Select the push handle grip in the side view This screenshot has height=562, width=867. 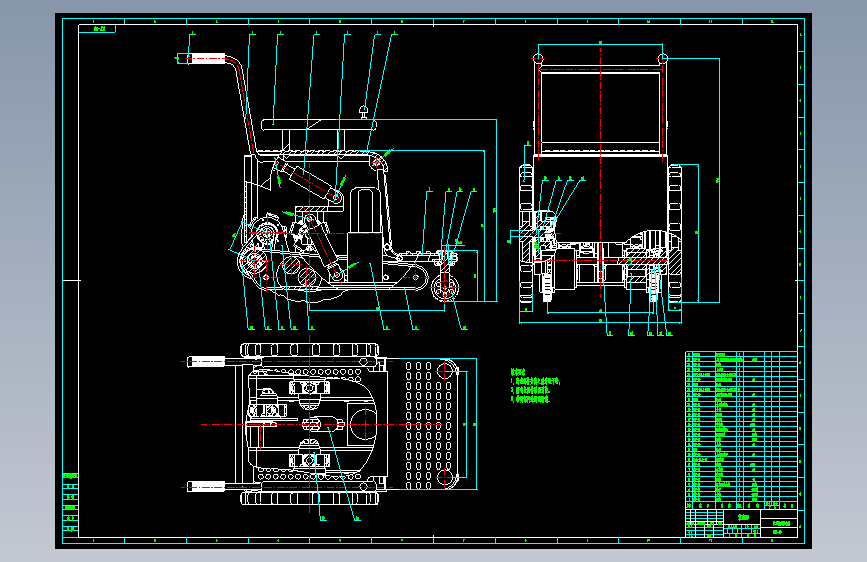[207, 58]
